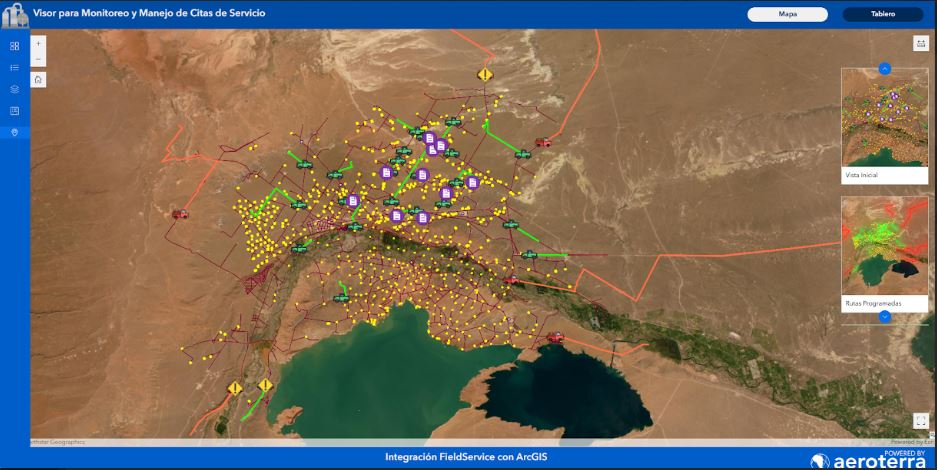Viewport: 937px width, 470px height.
Task: Switch to the Mapa tab
Action: click(x=787, y=14)
